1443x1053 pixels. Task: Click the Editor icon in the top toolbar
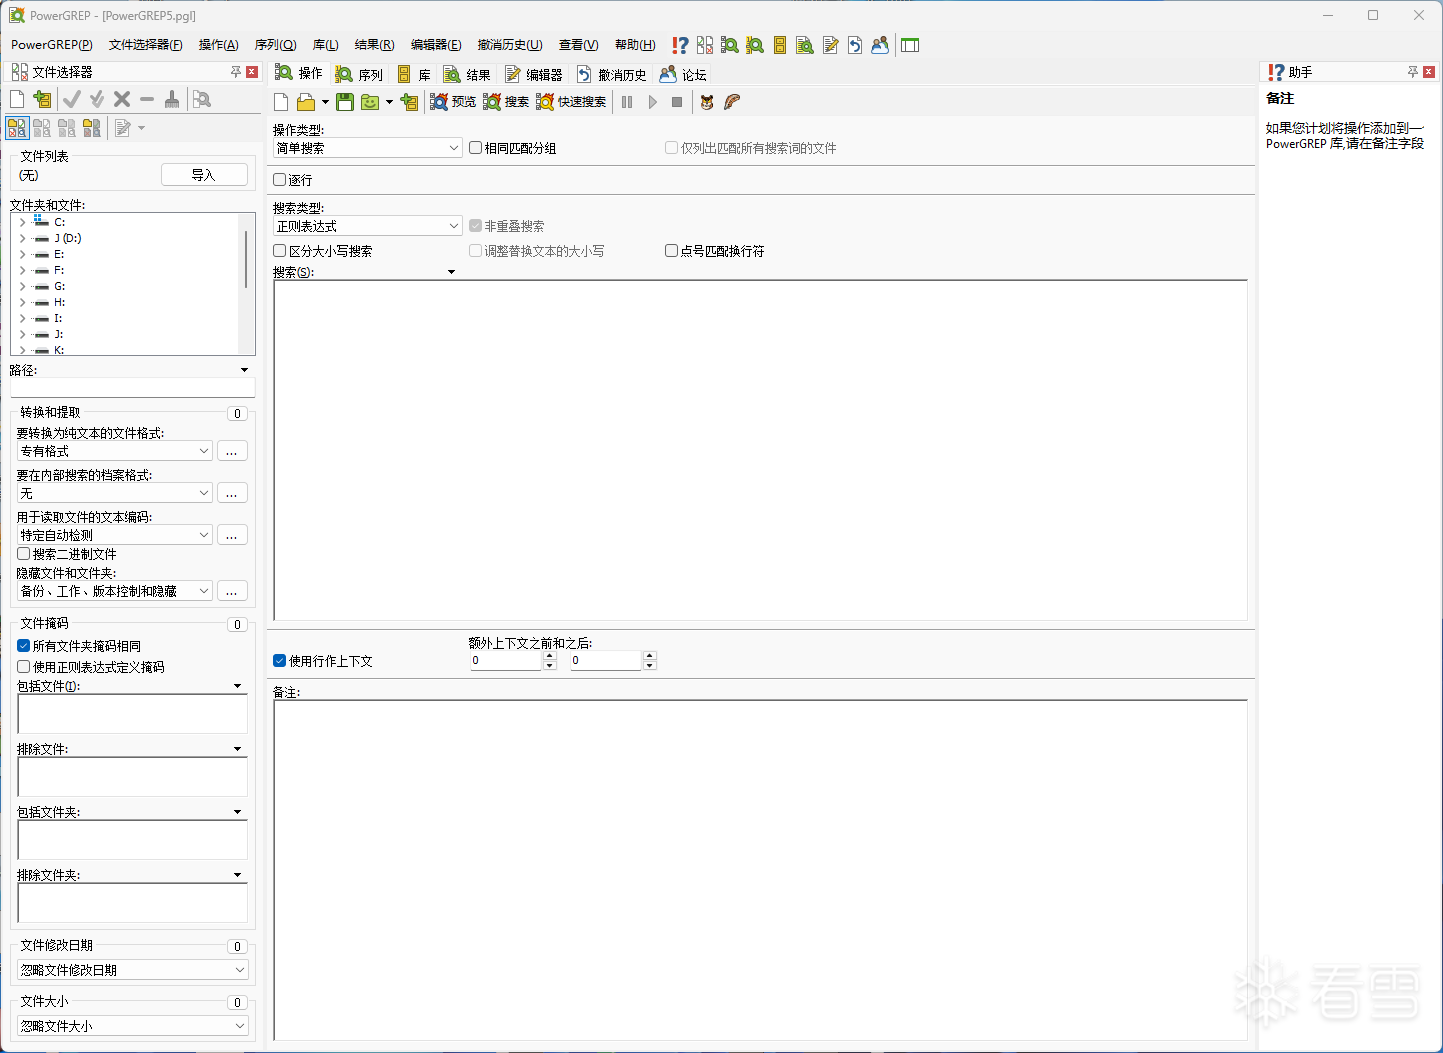(830, 45)
